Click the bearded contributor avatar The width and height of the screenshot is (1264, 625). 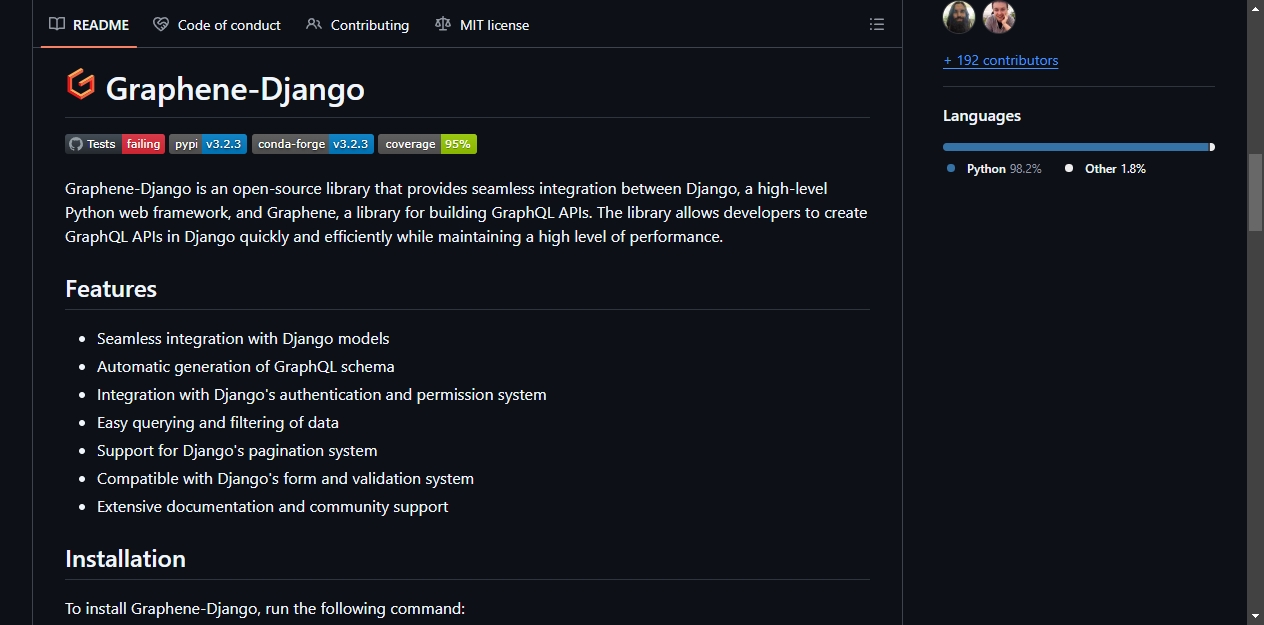[959, 16]
